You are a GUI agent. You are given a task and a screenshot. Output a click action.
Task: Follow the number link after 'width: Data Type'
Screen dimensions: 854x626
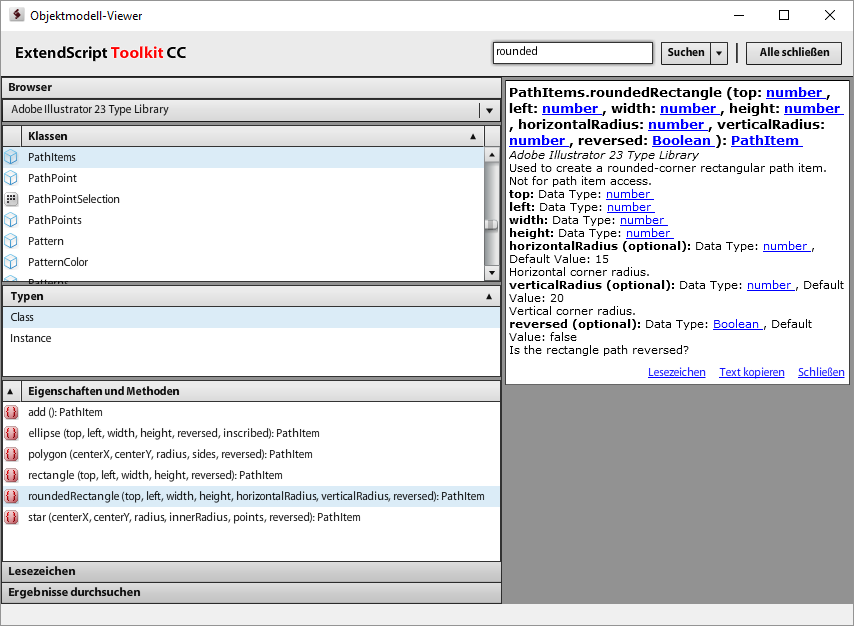643,220
